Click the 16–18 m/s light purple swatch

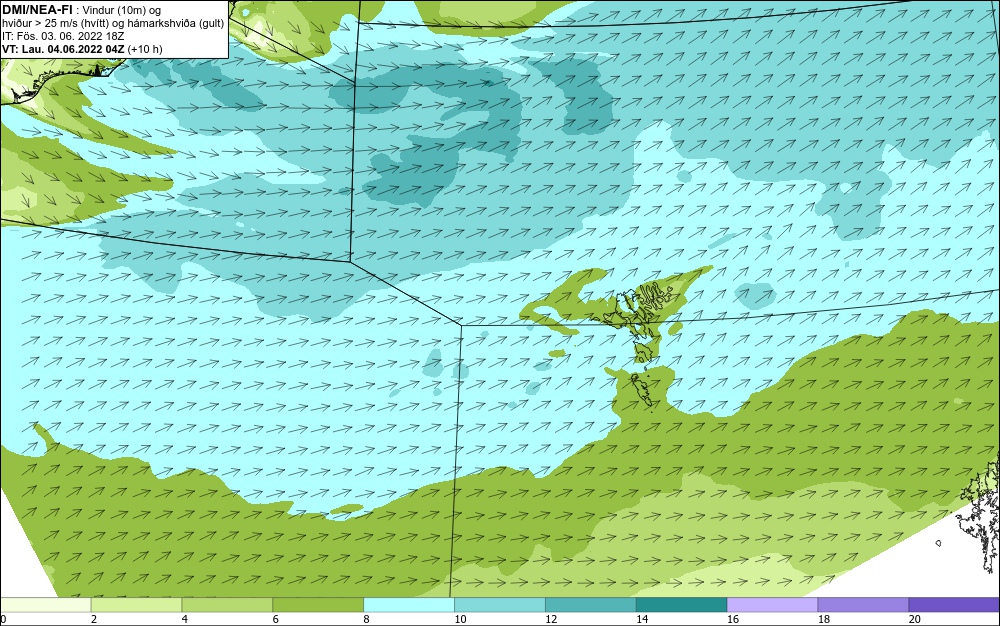point(772,605)
